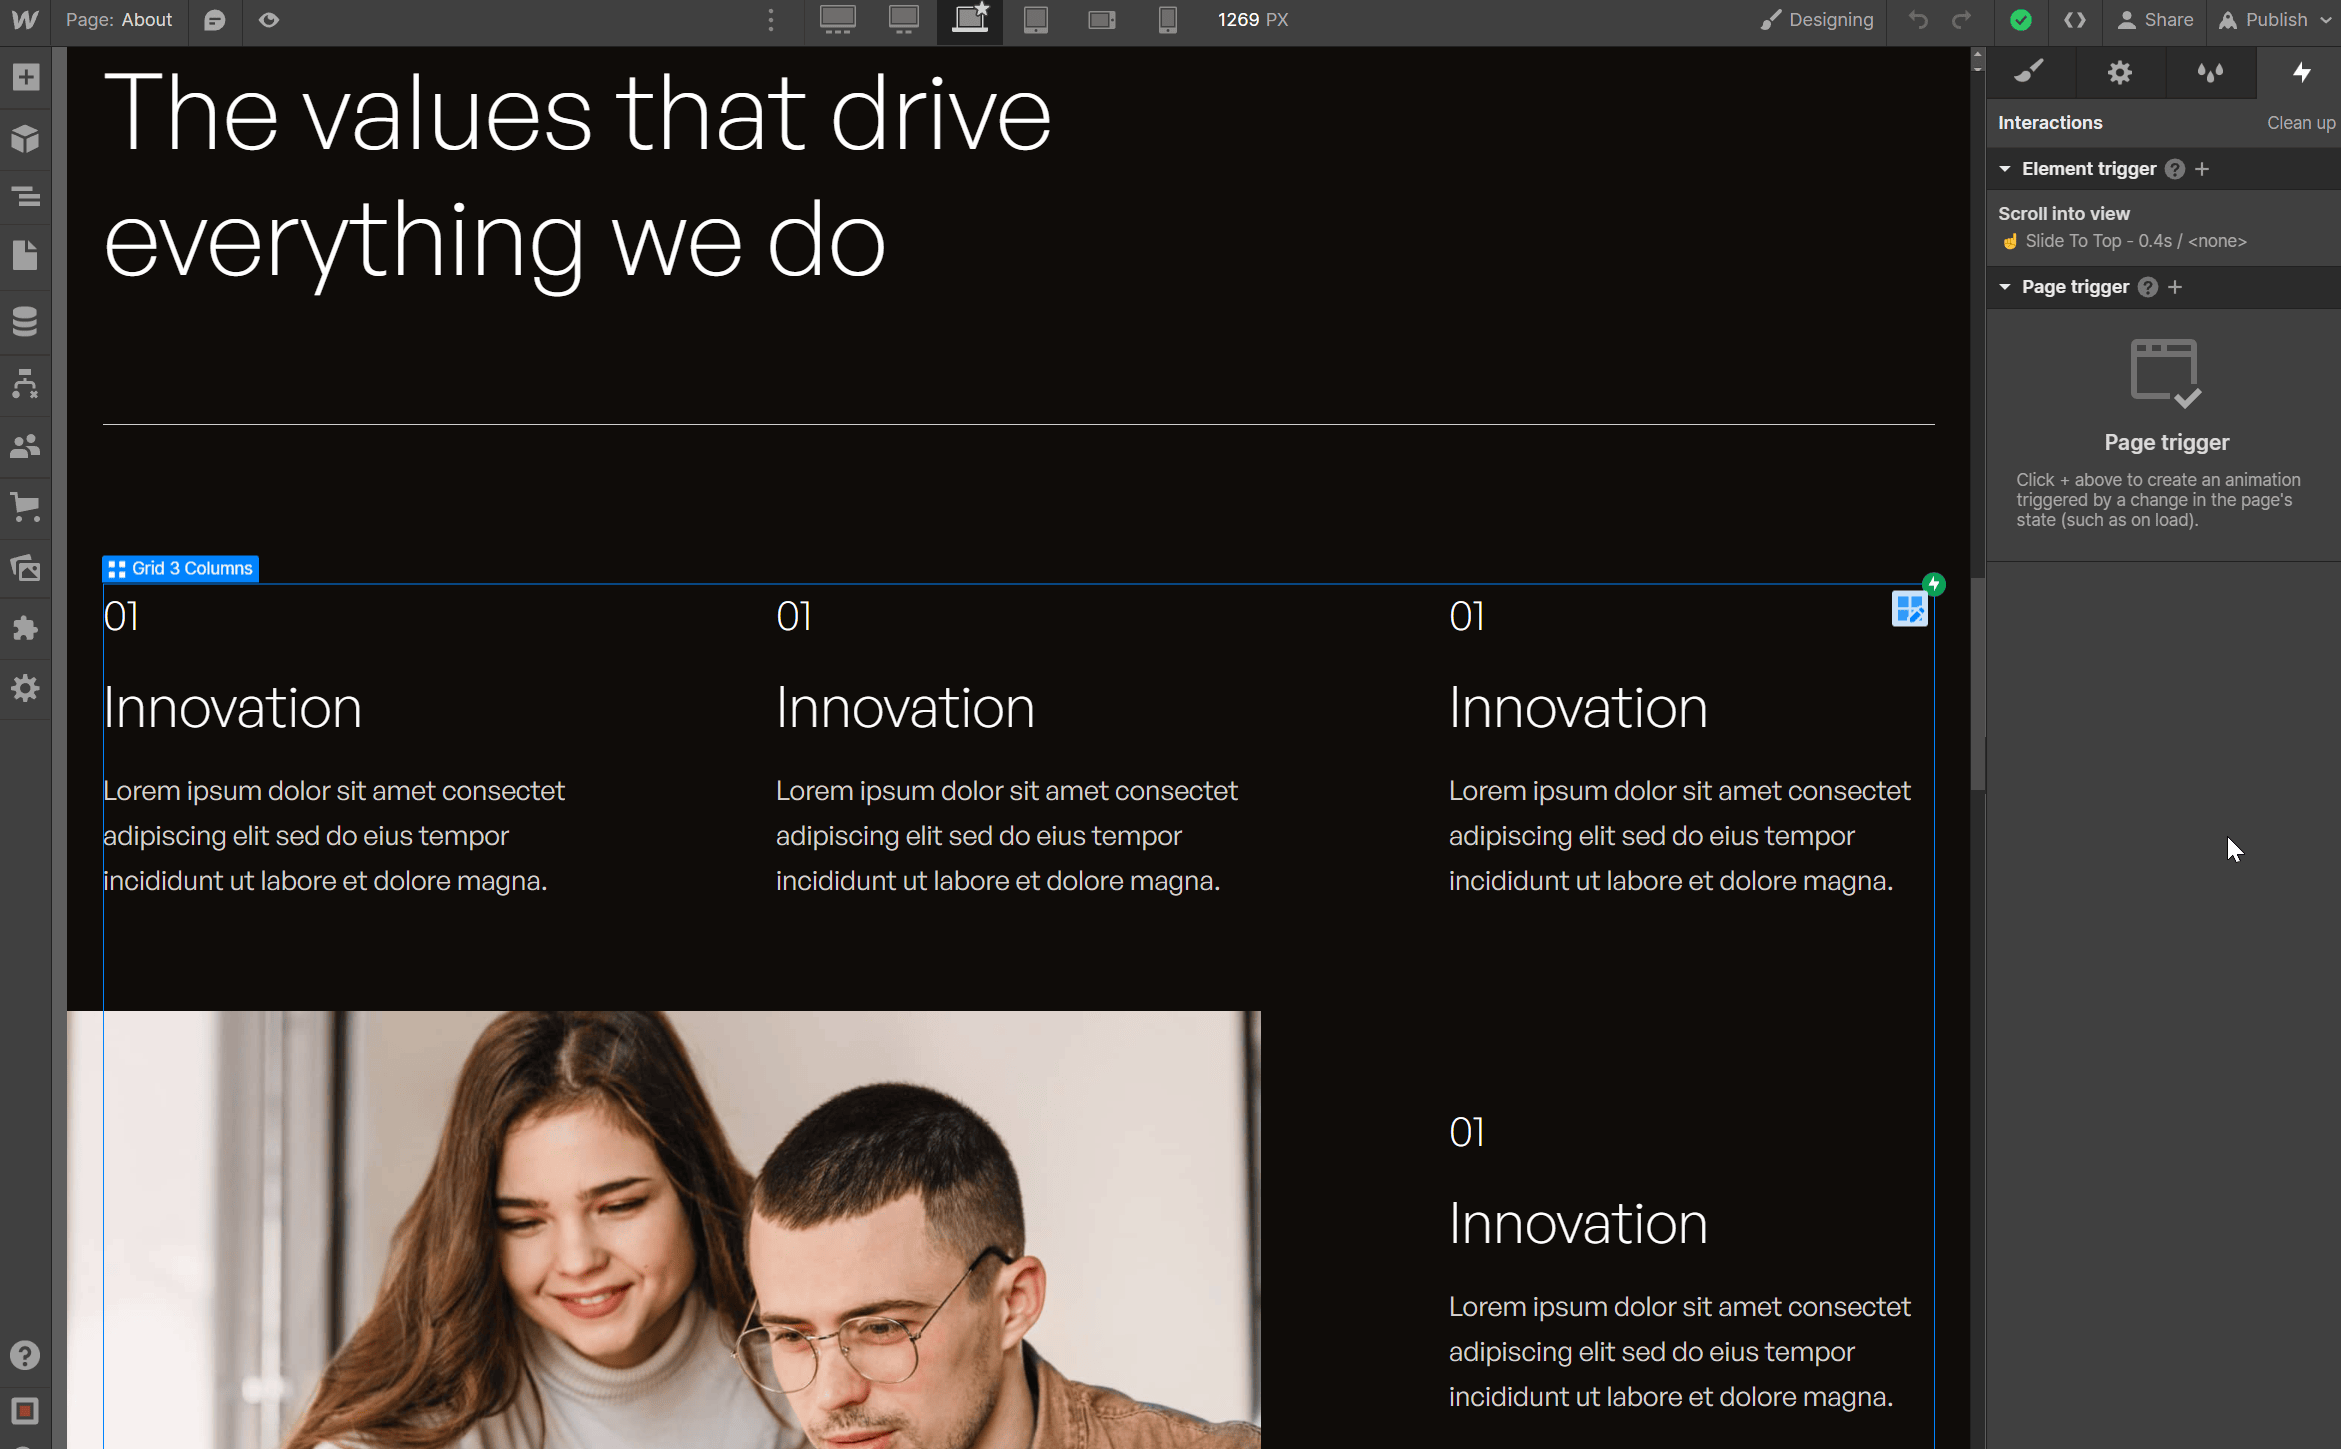Switch to tablet breakpoint preview
Viewport: 2341px width, 1449px height.
pos(1035,19)
